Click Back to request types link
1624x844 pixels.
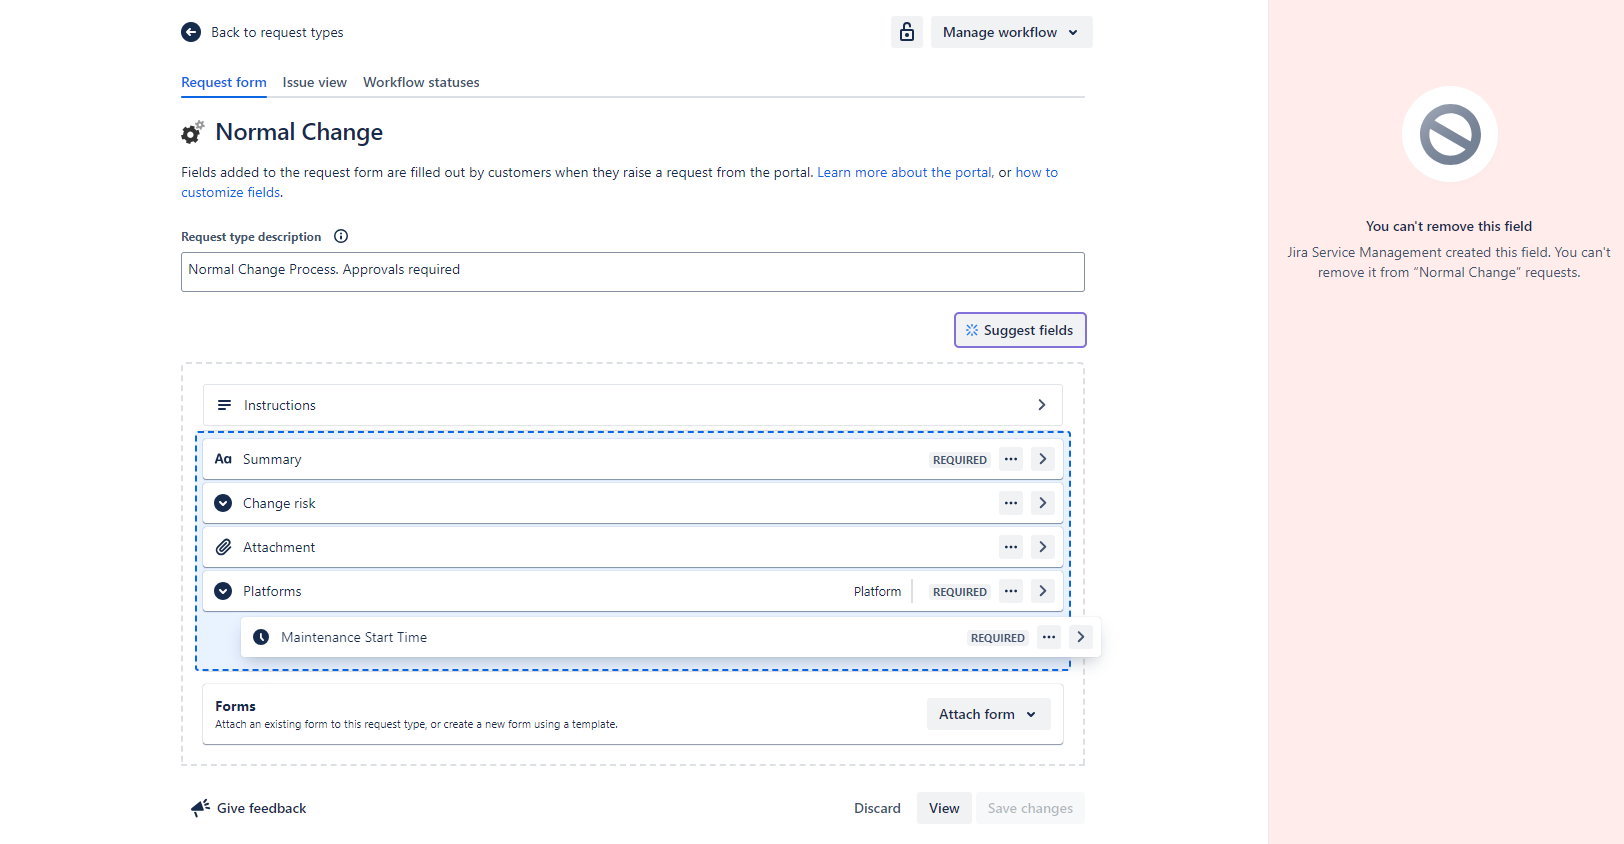(277, 32)
